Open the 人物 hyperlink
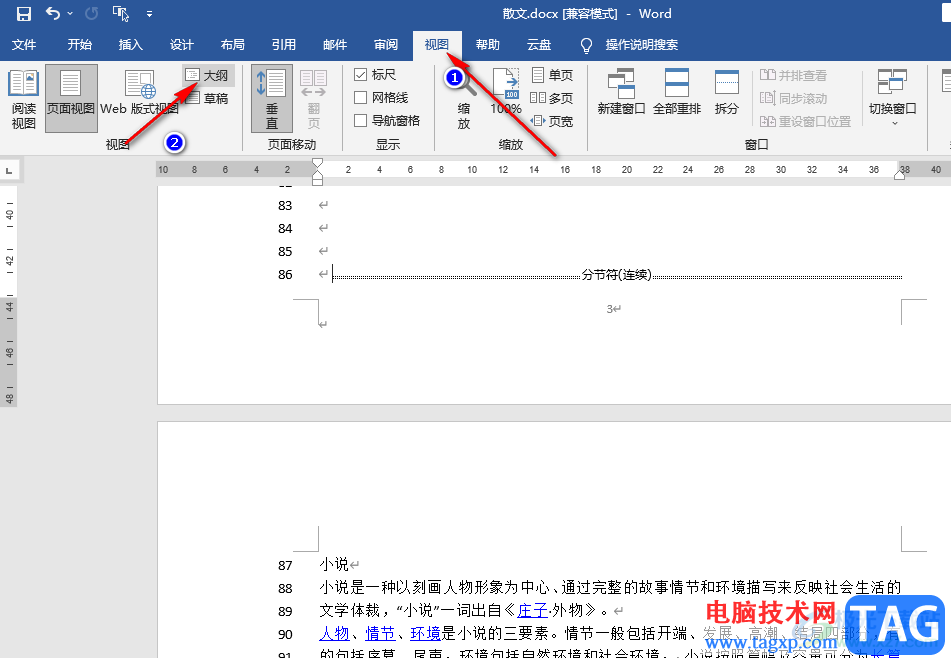 pos(334,634)
